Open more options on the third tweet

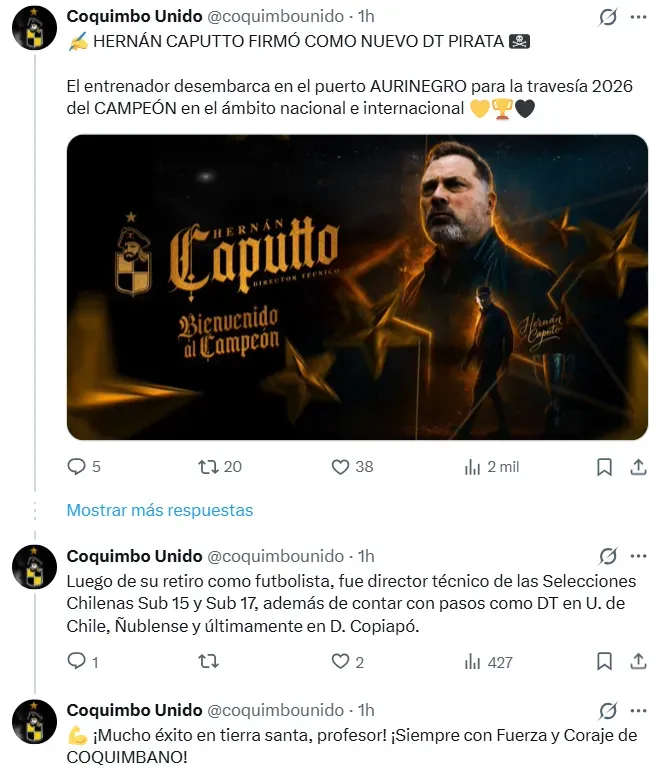coord(638,711)
